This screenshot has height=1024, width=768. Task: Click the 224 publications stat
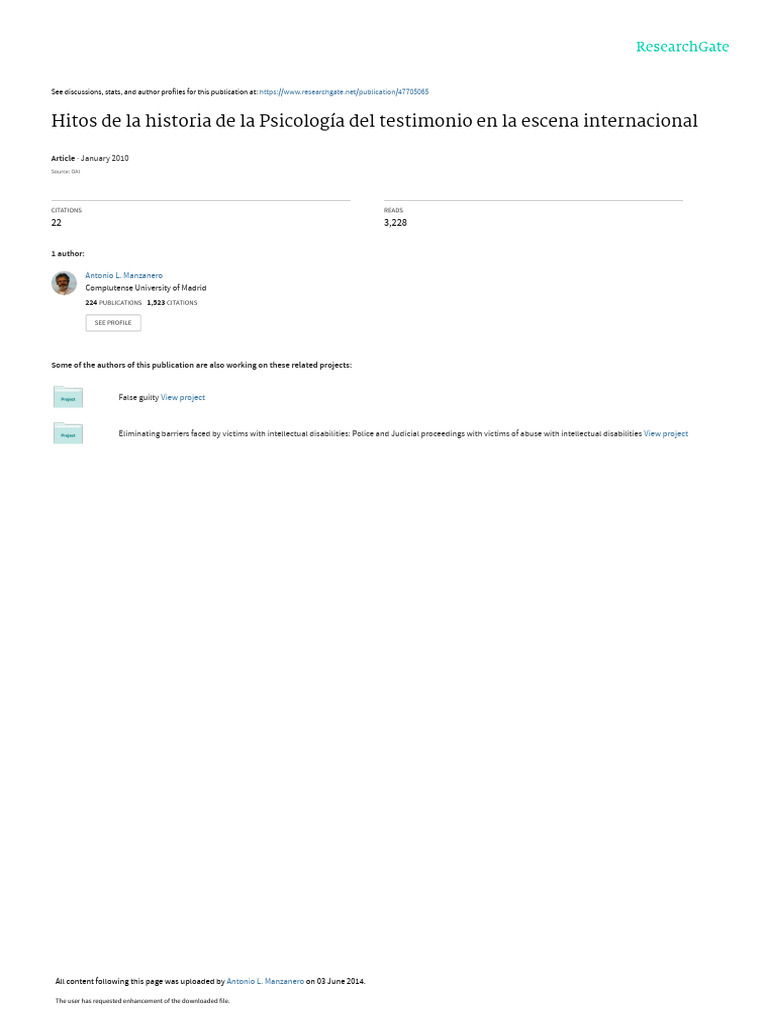[114, 303]
